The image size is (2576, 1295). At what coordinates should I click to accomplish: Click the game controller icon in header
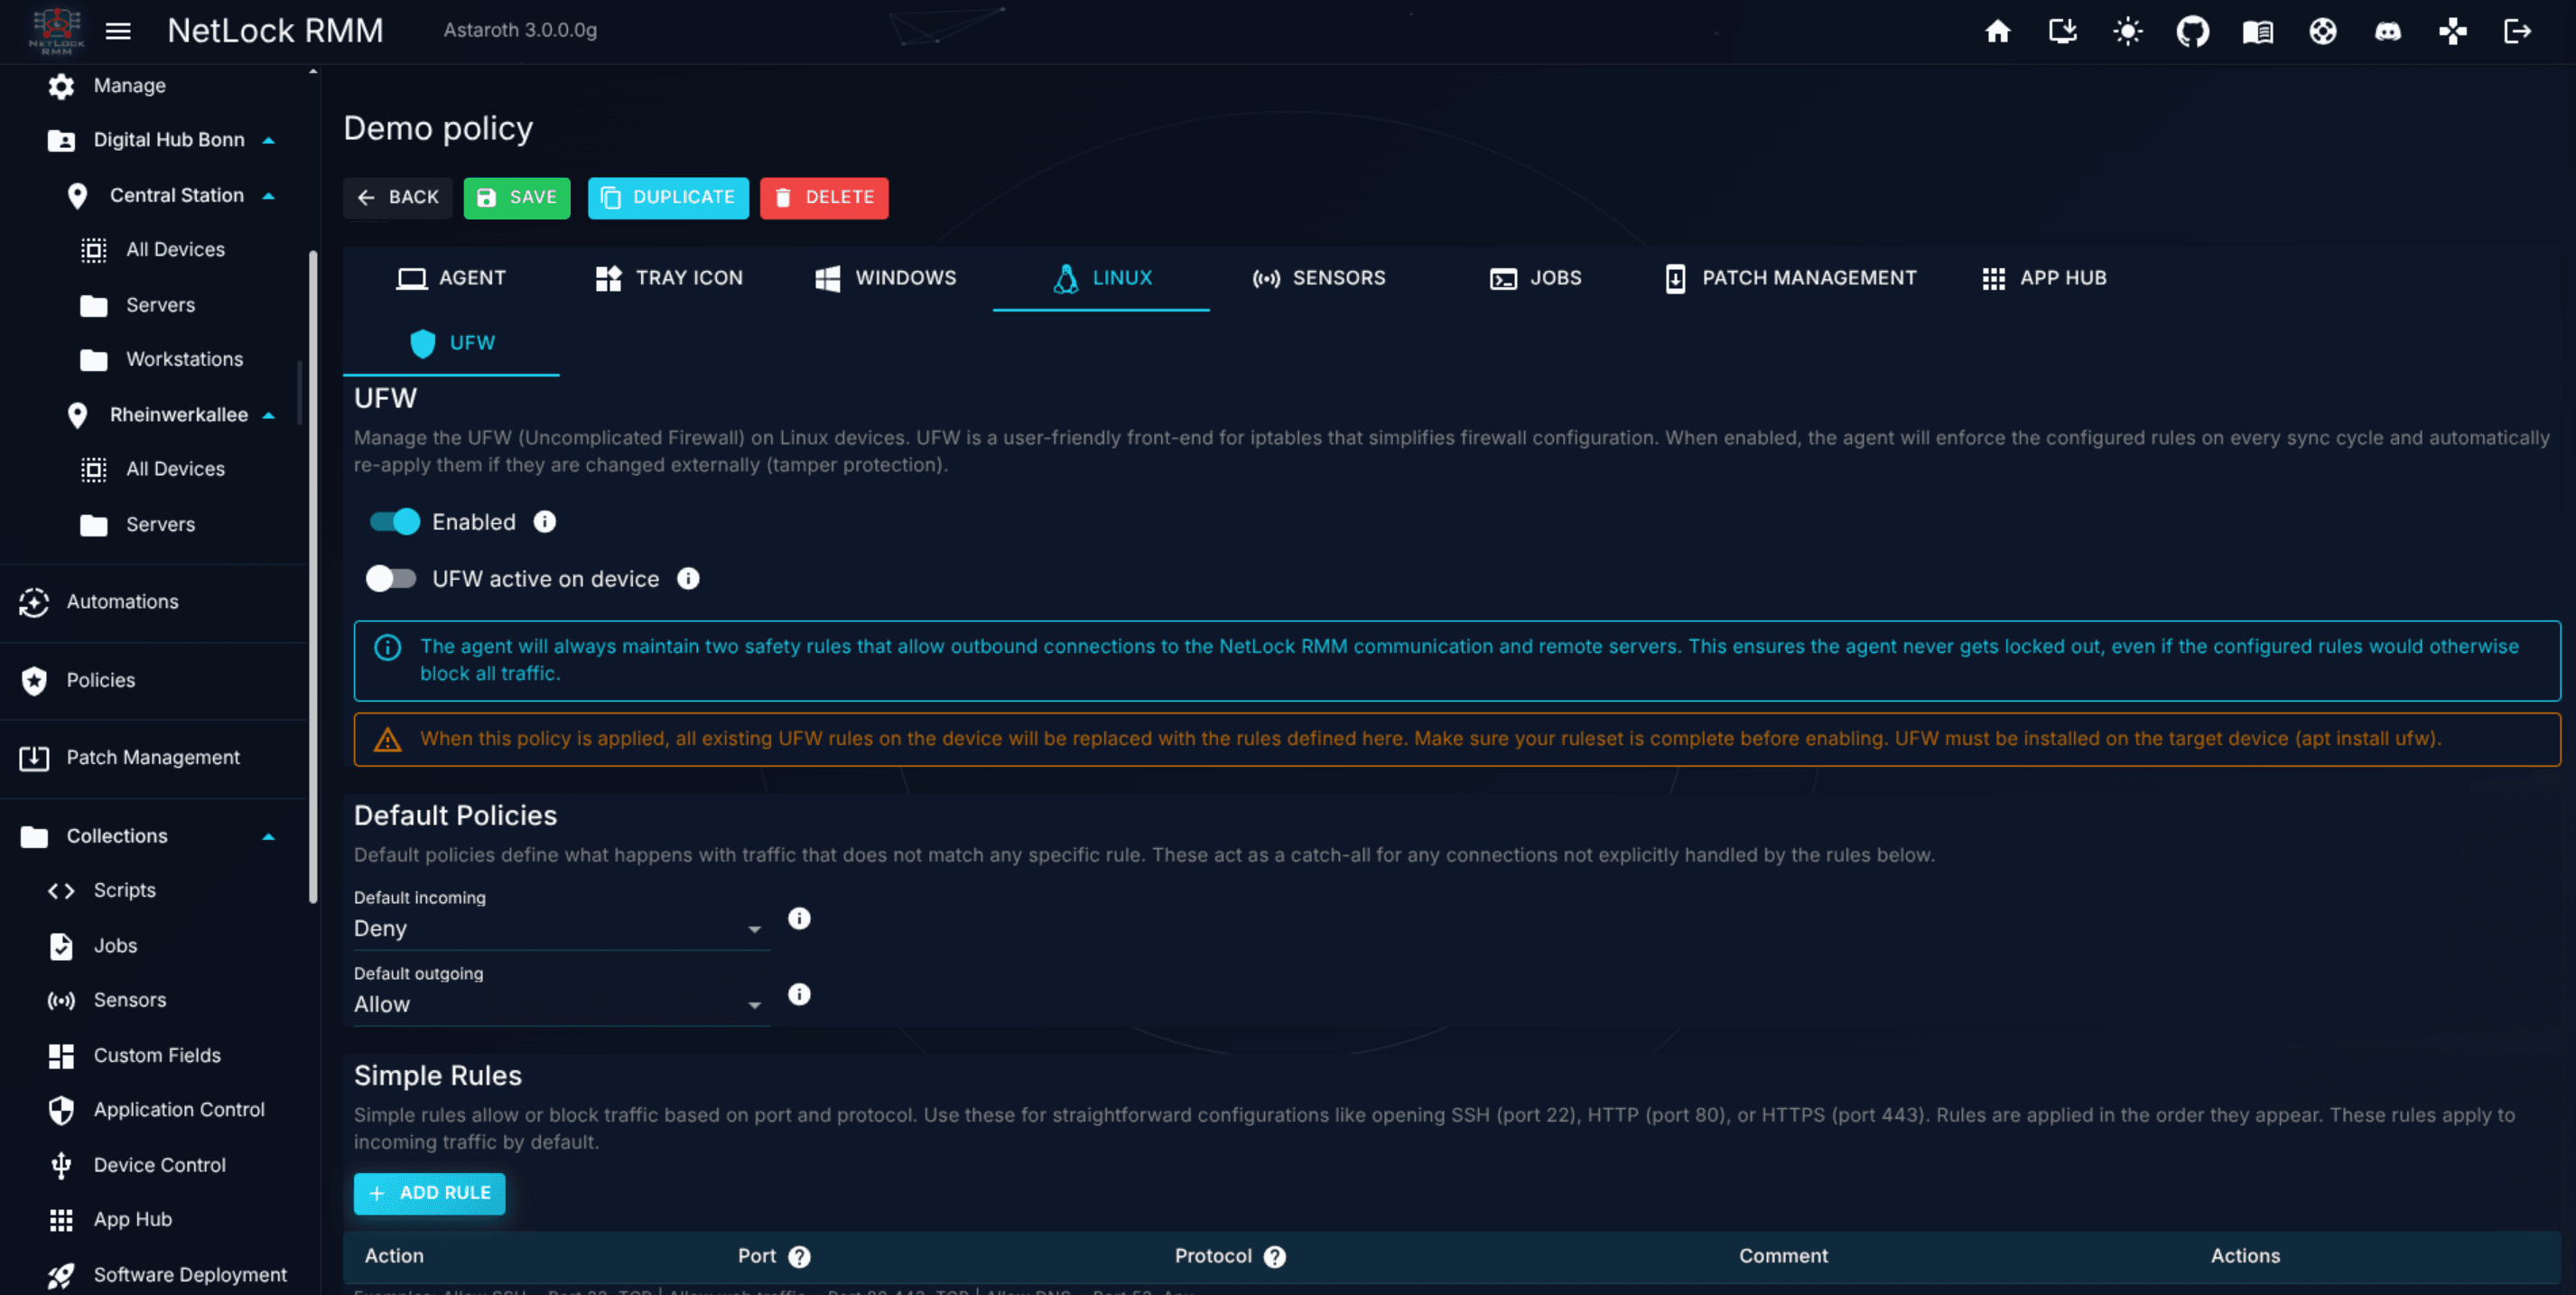coord(2452,31)
